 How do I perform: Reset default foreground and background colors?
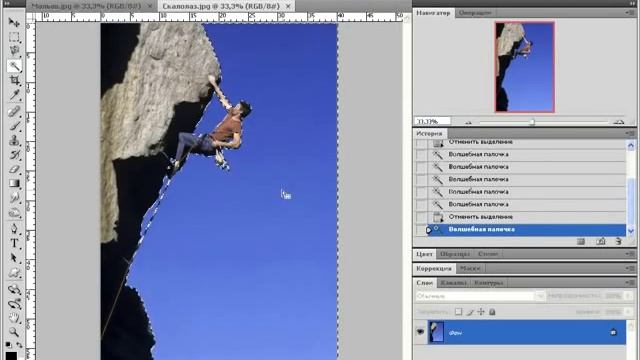click(8, 345)
